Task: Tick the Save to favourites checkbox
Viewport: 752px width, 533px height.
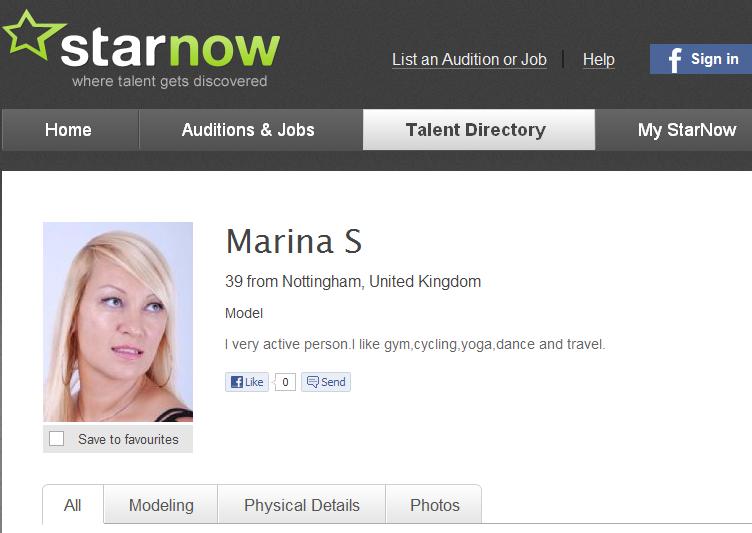Action: pos(57,438)
